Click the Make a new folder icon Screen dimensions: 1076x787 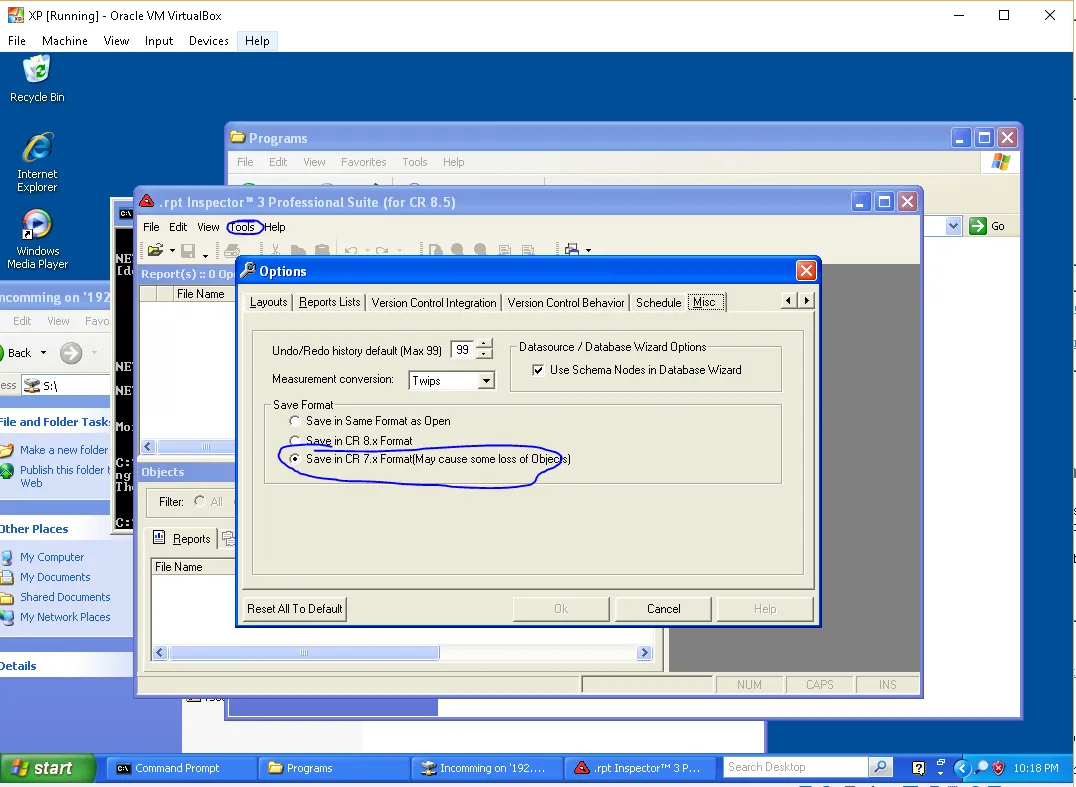[x=7, y=450]
